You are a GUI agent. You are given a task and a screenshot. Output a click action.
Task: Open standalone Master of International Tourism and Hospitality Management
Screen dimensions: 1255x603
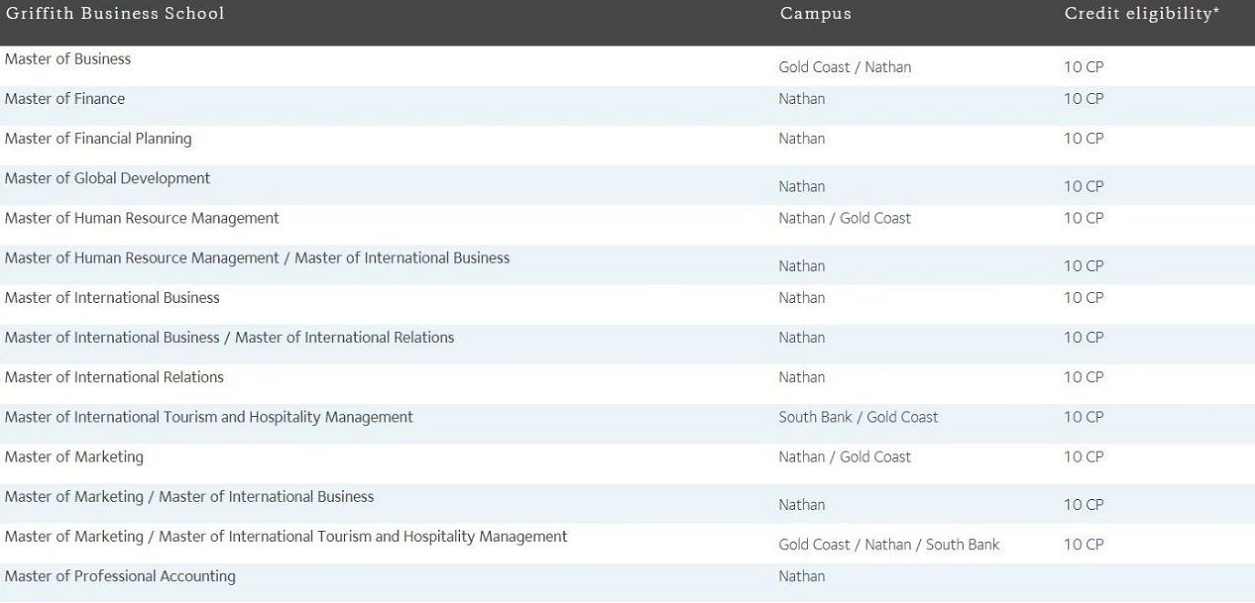click(209, 417)
